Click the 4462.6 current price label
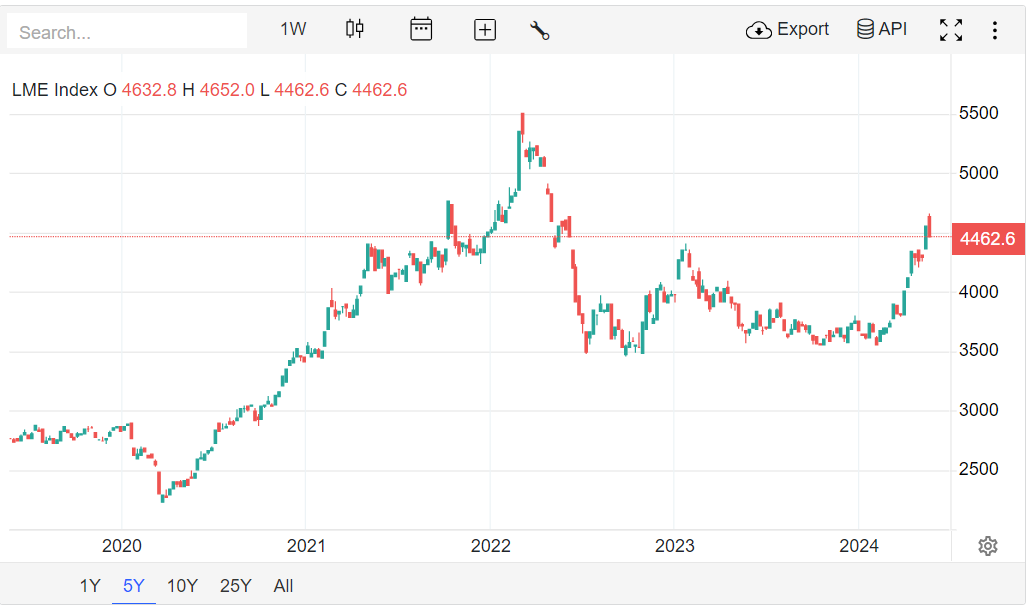This screenshot has width=1028, height=606. pyautogui.click(x=987, y=238)
